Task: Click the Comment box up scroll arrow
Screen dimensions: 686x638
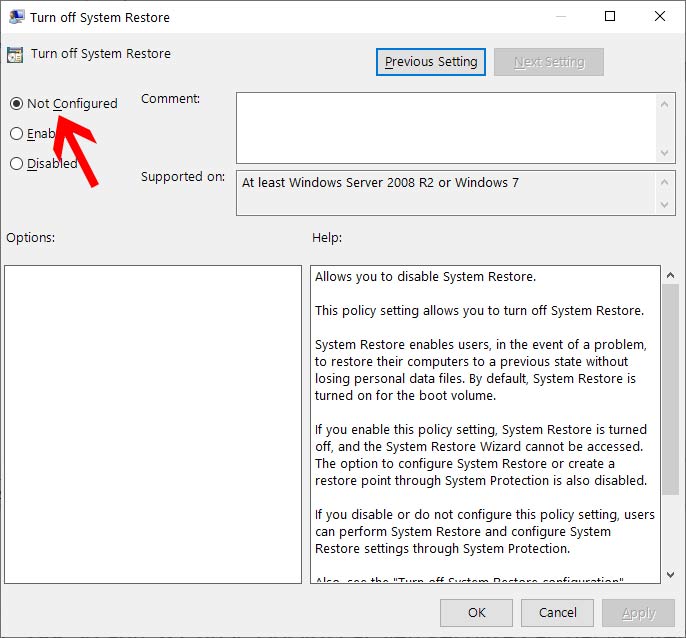Action: 664,104
